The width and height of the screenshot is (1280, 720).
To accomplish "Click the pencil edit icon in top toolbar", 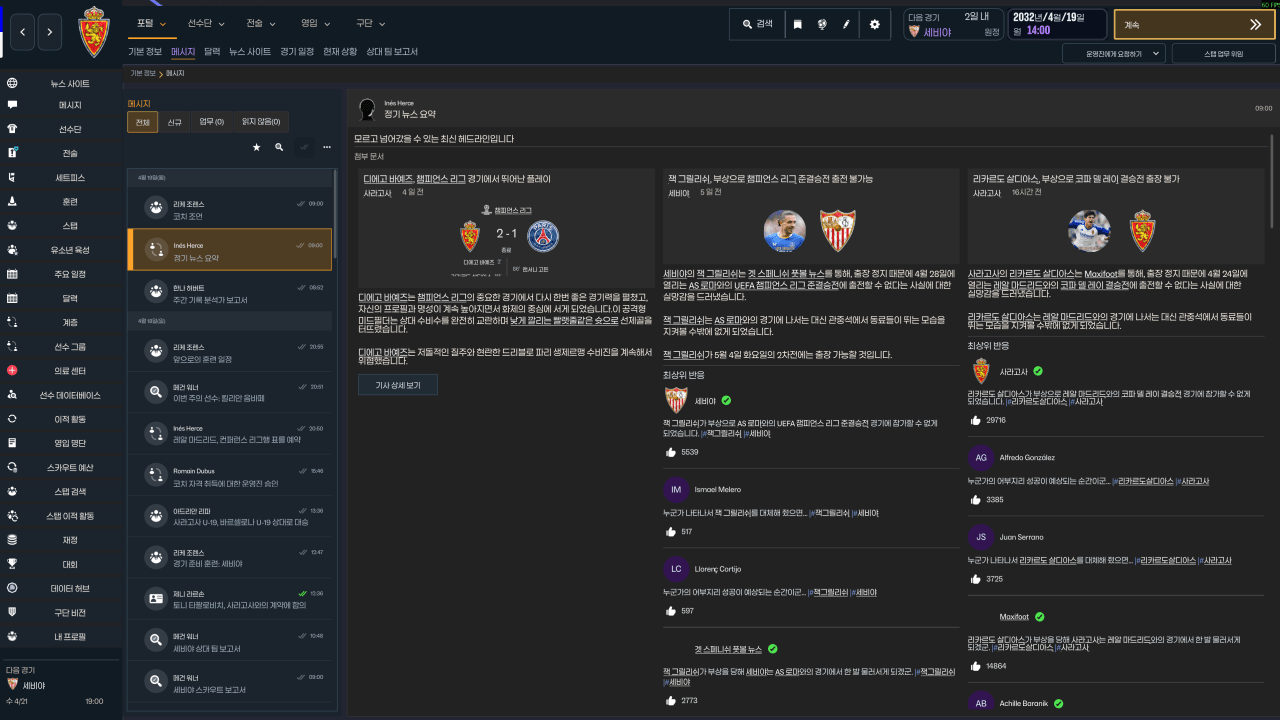I will [x=846, y=24].
